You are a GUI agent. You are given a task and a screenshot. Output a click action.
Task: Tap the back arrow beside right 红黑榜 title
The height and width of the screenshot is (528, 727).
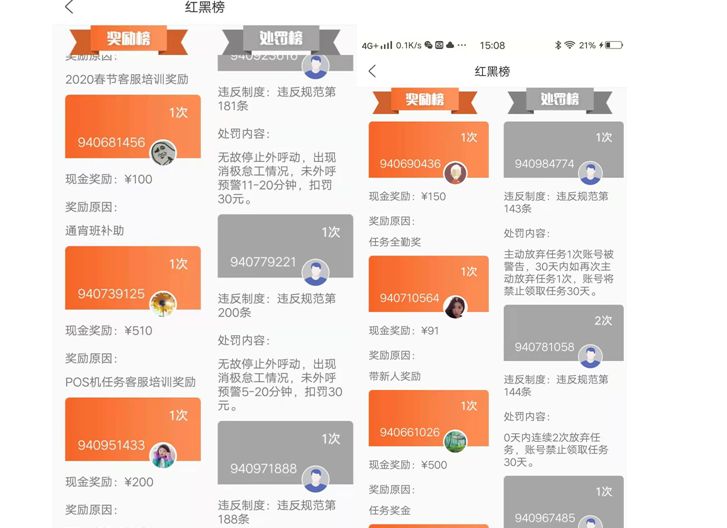click(x=372, y=71)
